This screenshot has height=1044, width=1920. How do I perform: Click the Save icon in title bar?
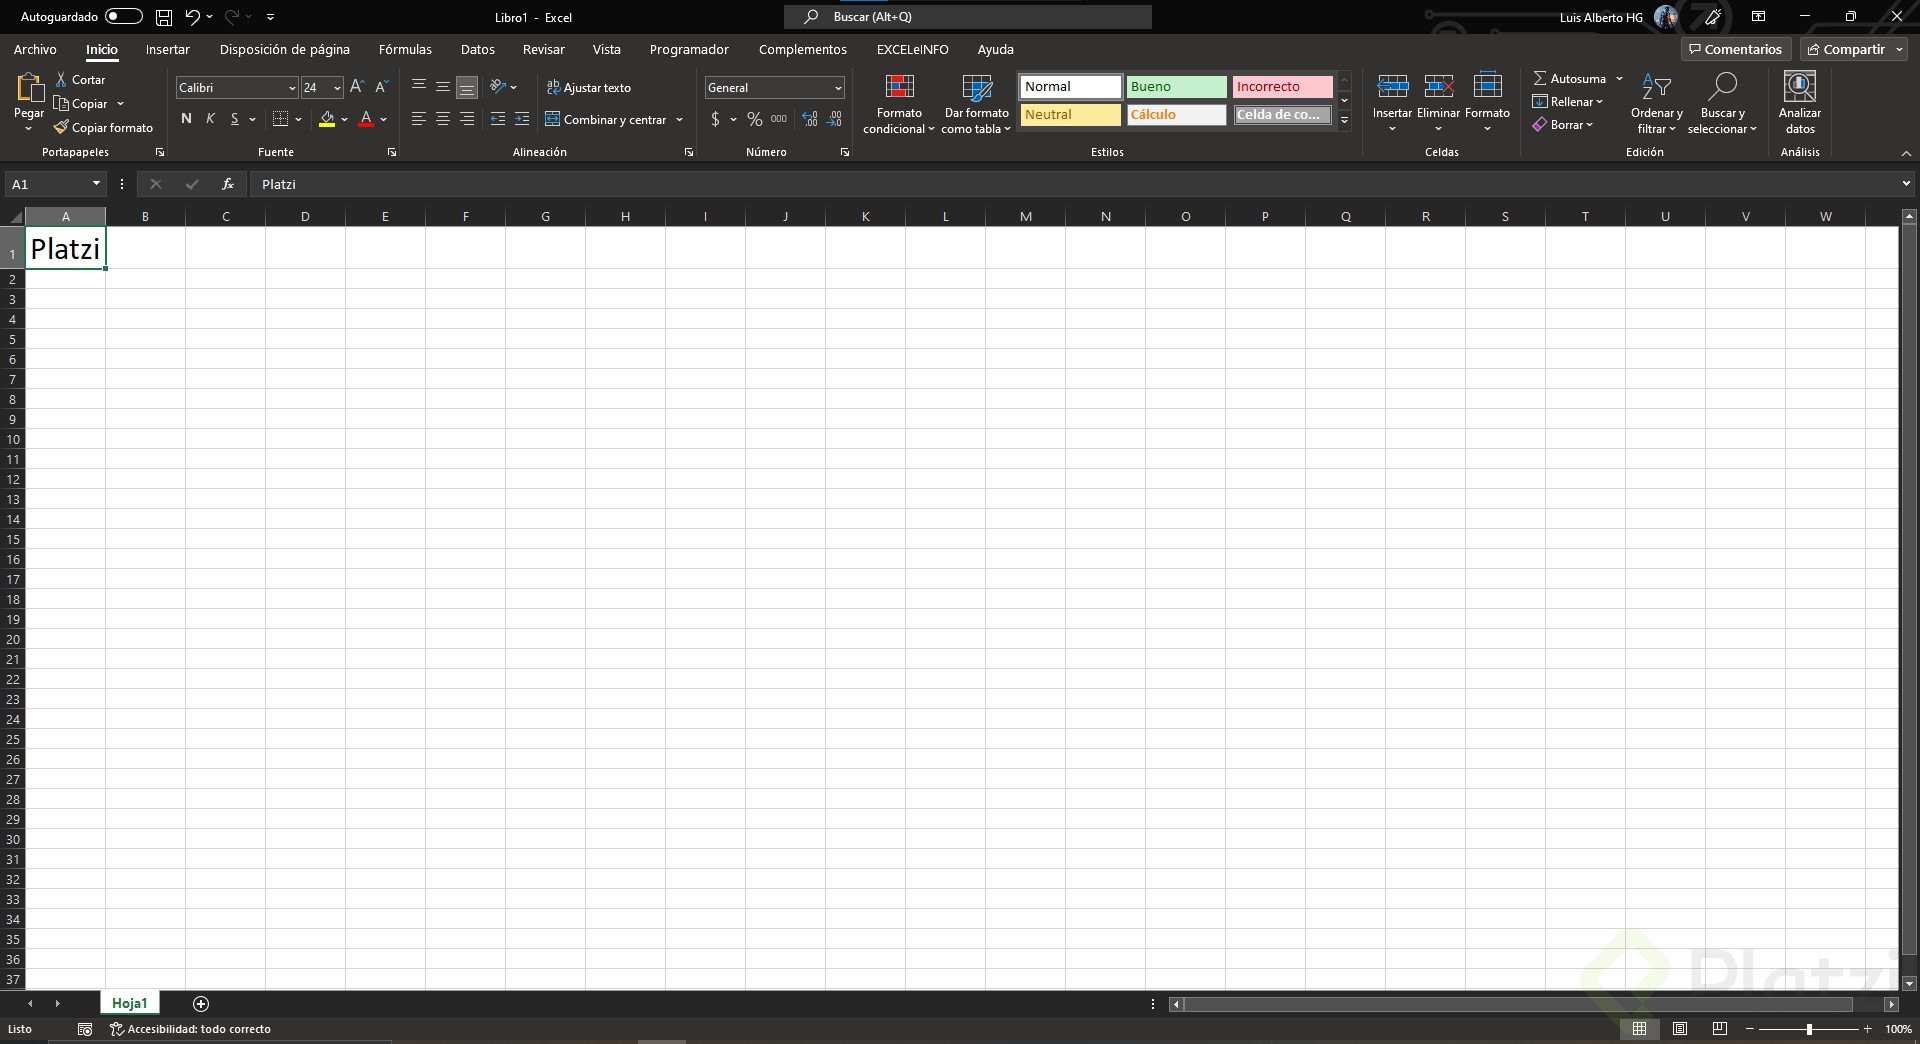(164, 17)
